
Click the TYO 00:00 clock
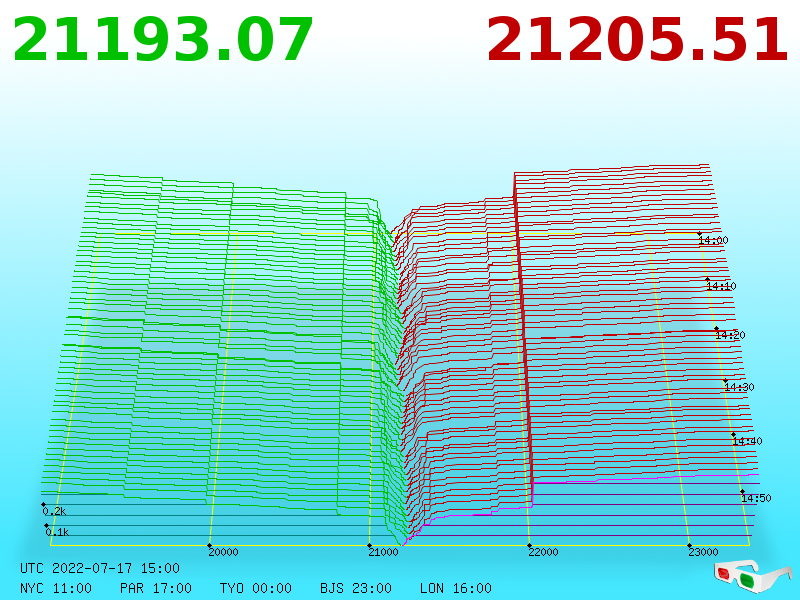[256, 588]
